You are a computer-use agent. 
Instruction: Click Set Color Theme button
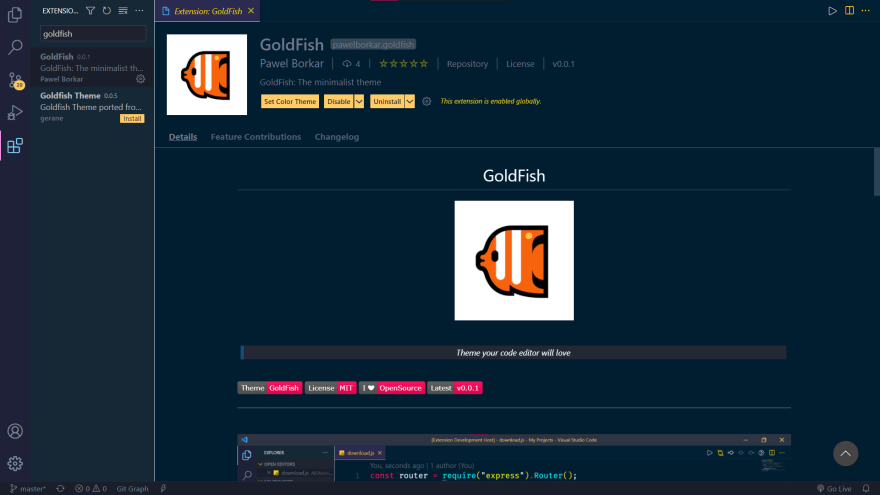point(290,102)
